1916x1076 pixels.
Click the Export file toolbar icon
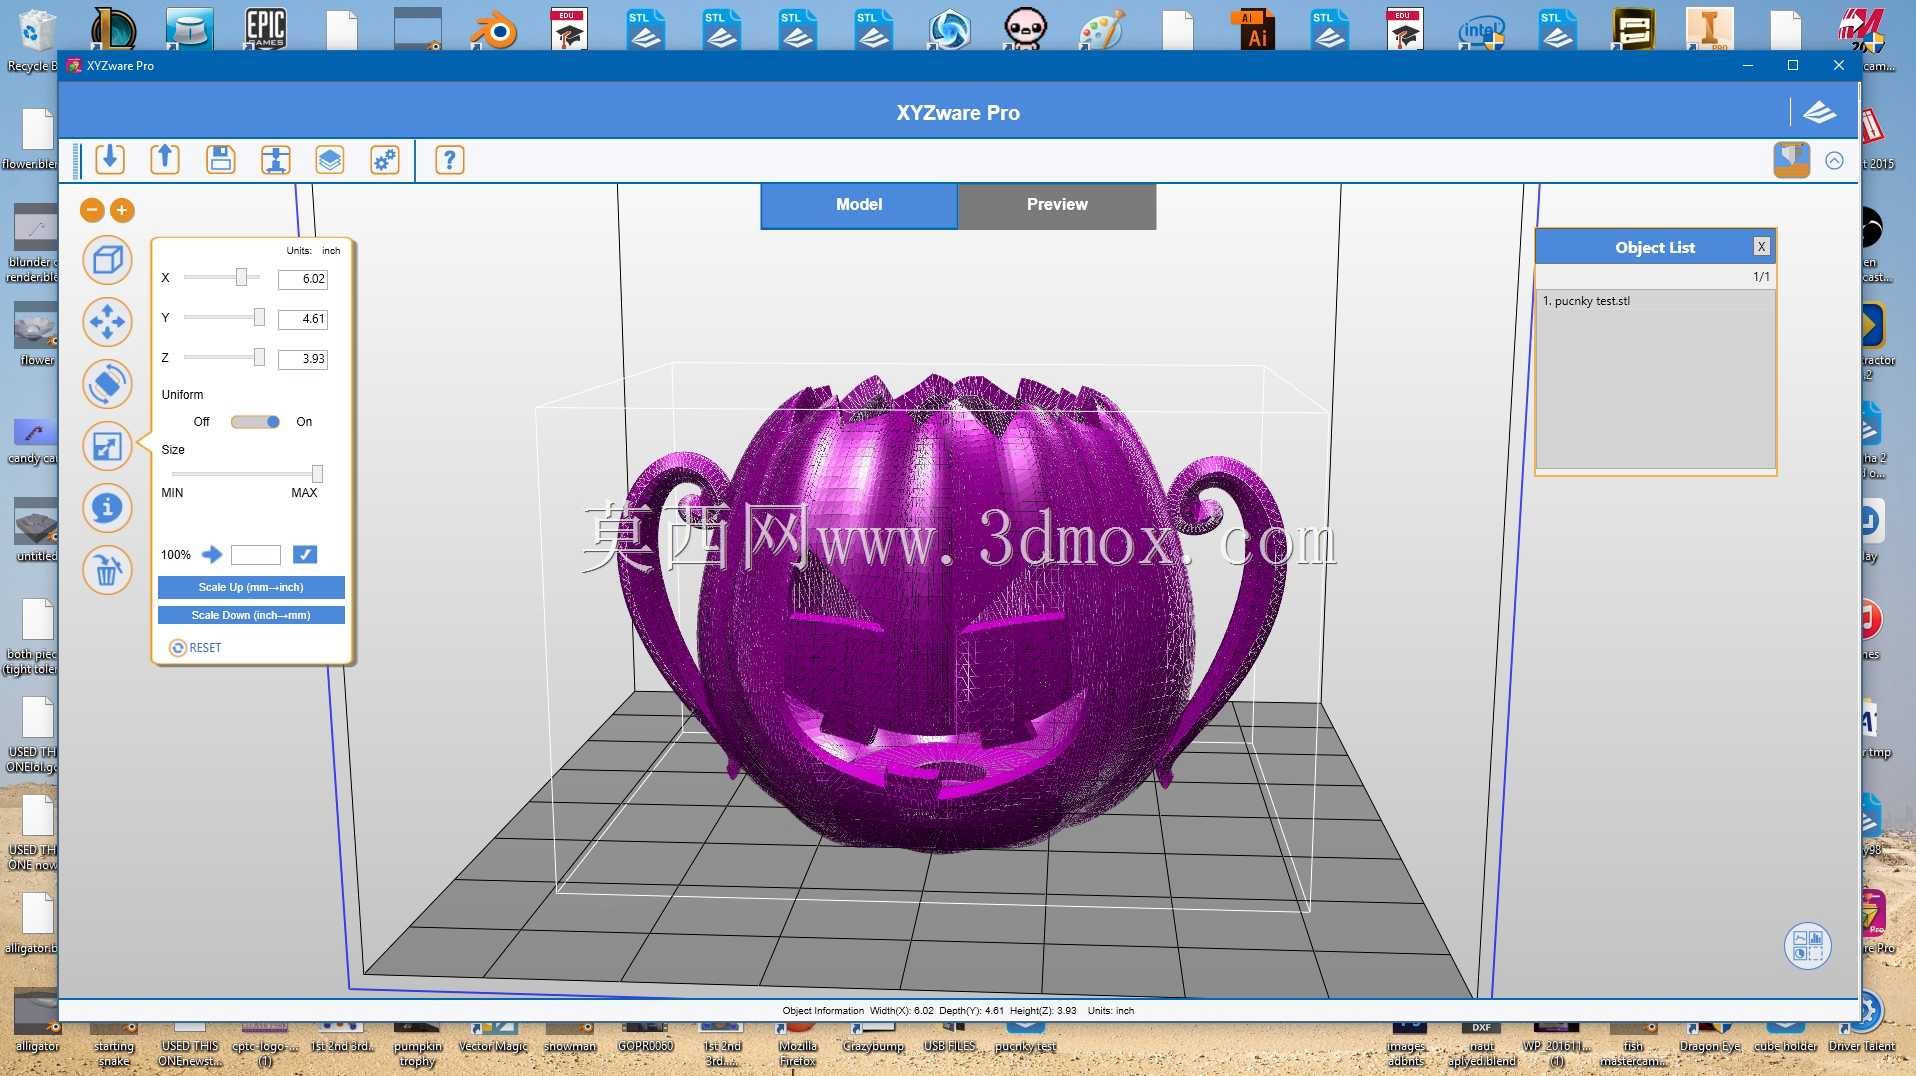165,160
